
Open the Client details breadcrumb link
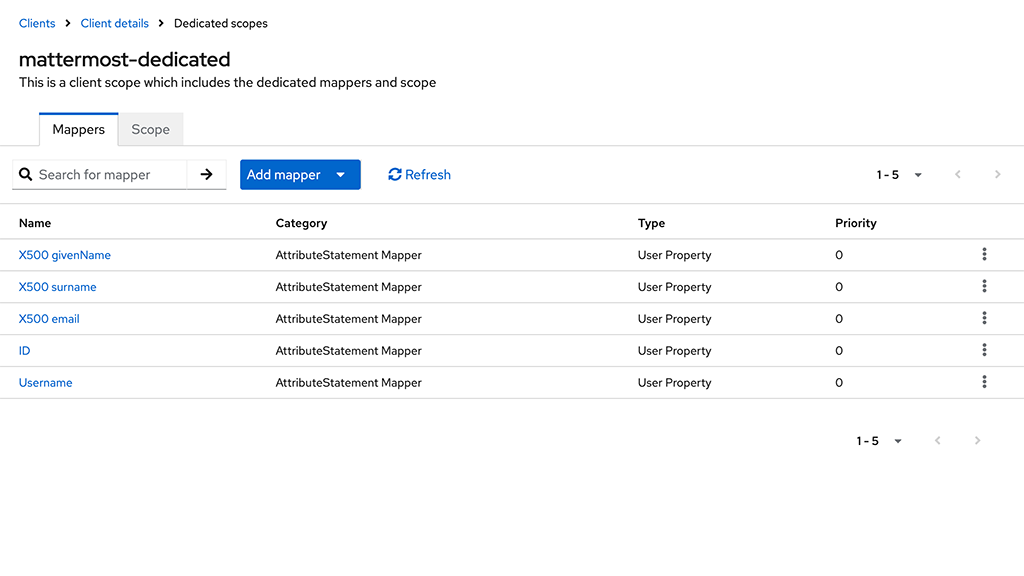114,23
